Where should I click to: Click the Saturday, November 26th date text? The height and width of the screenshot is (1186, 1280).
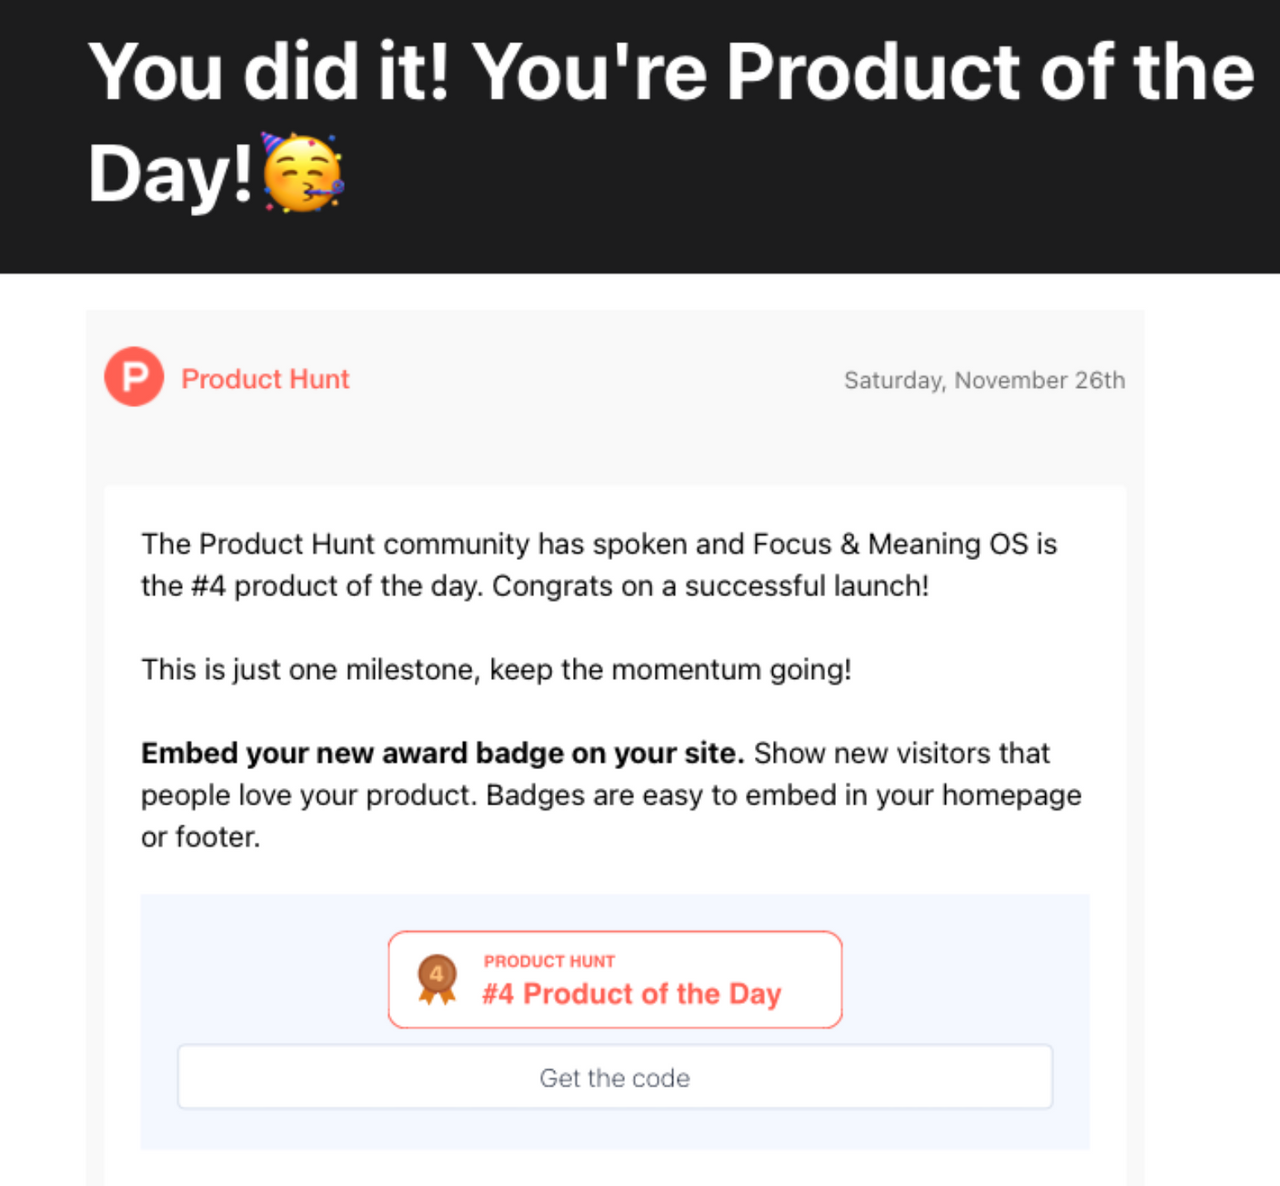[x=984, y=380]
